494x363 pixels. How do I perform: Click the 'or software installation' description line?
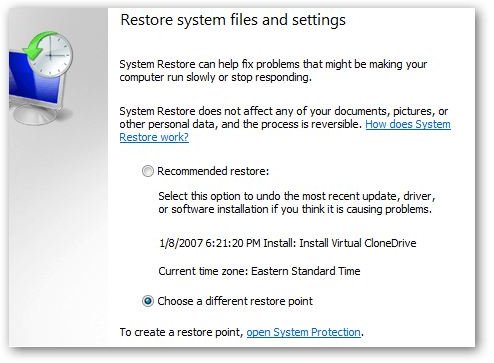pyautogui.click(x=295, y=209)
